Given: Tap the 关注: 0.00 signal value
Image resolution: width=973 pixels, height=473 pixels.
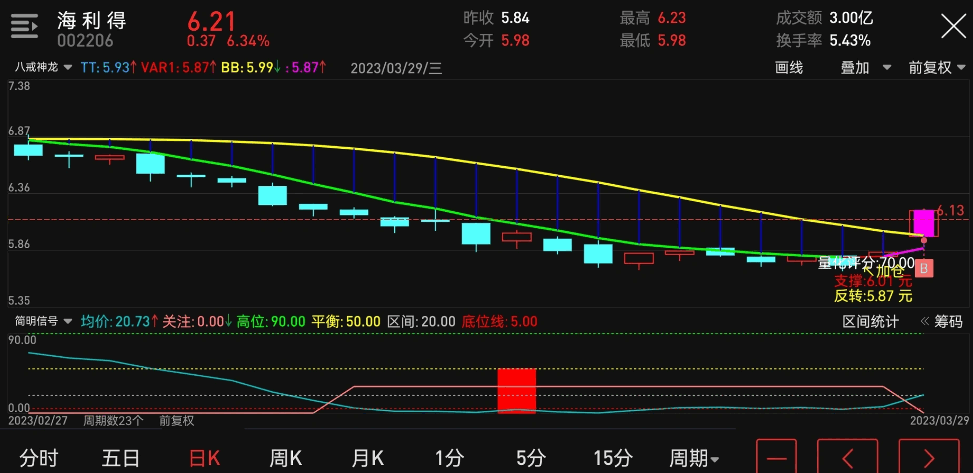Looking at the screenshot, I should pyautogui.click(x=197, y=322).
